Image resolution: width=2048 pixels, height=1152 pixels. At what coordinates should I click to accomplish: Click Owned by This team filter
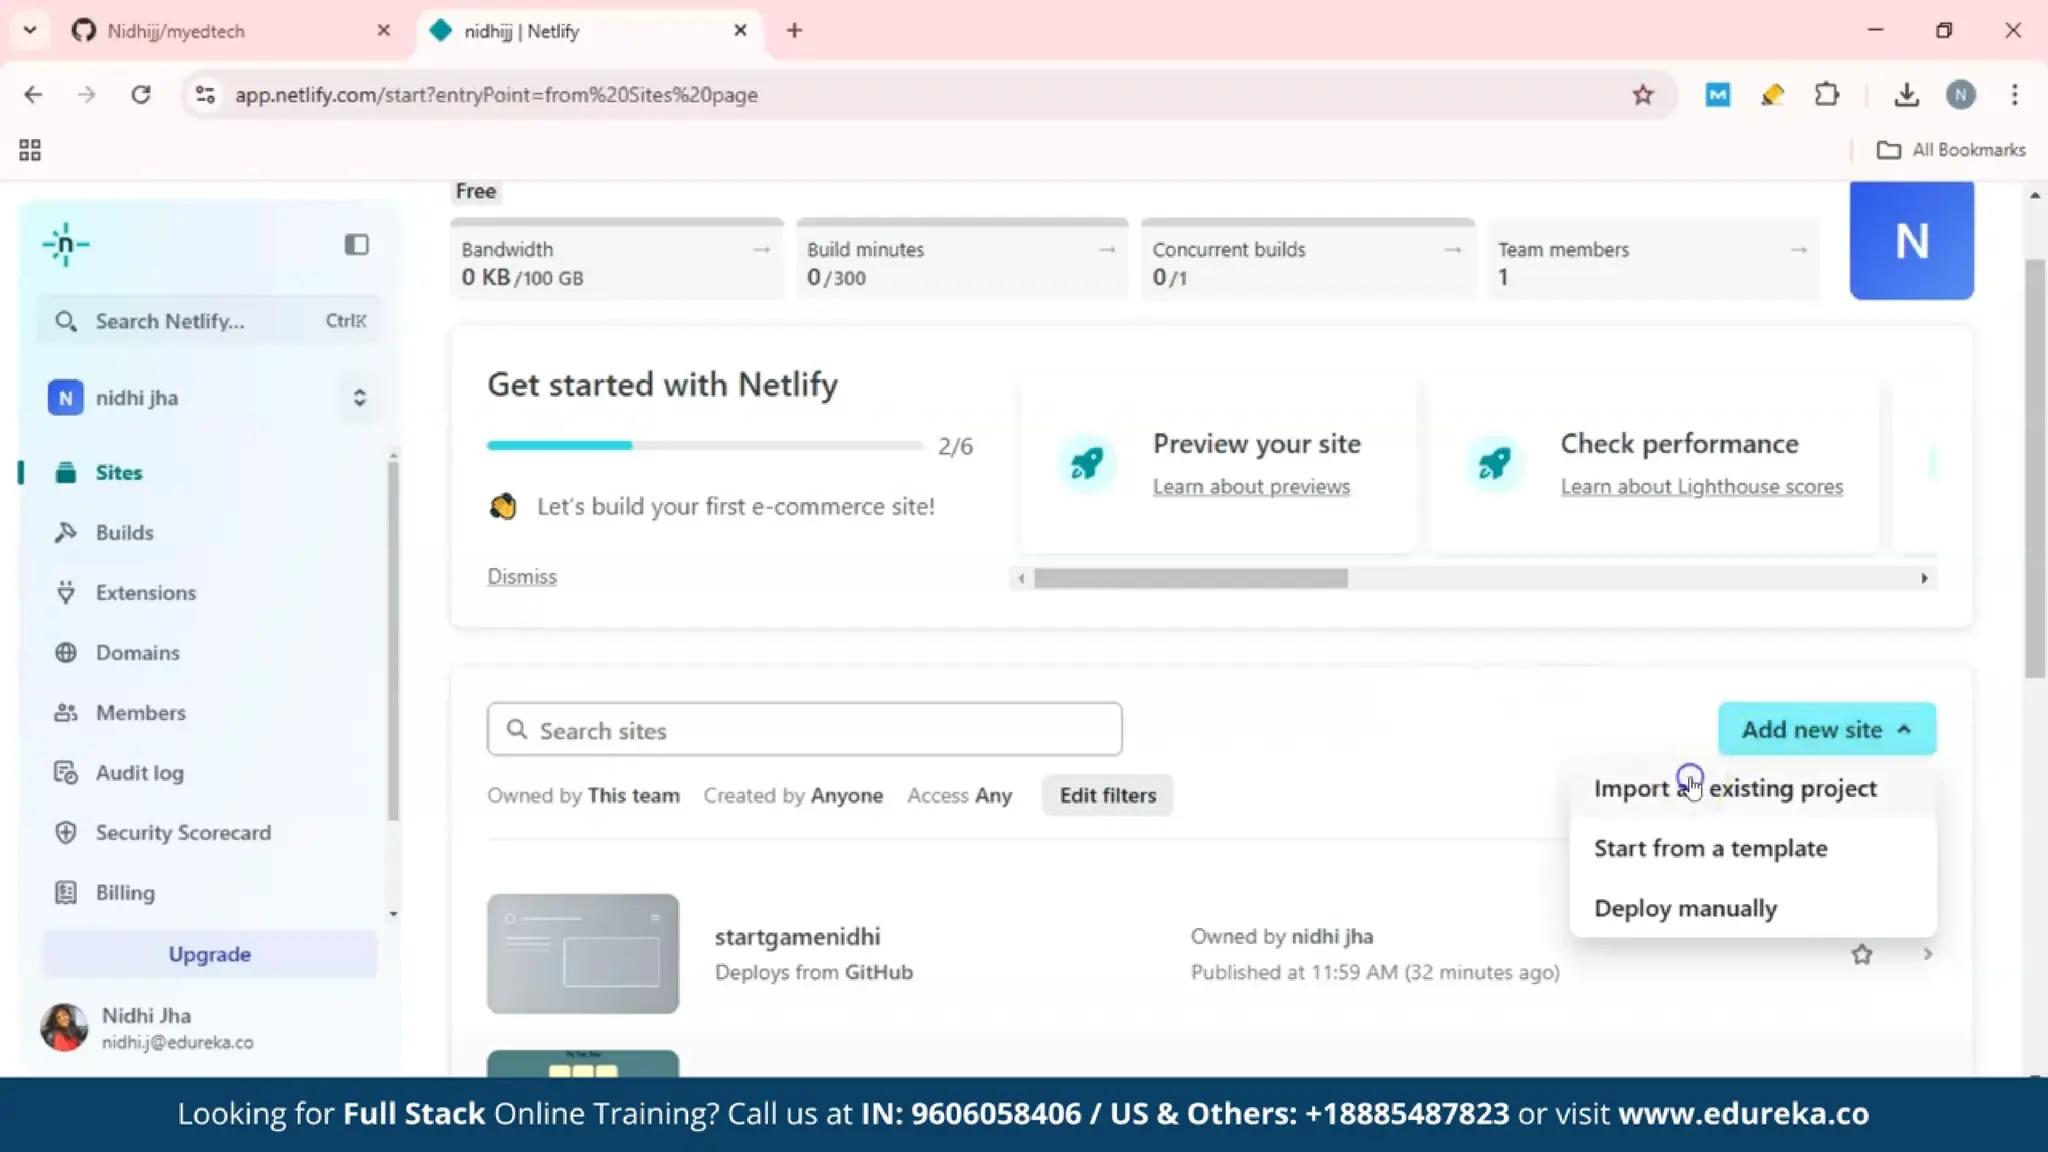point(583,795)
